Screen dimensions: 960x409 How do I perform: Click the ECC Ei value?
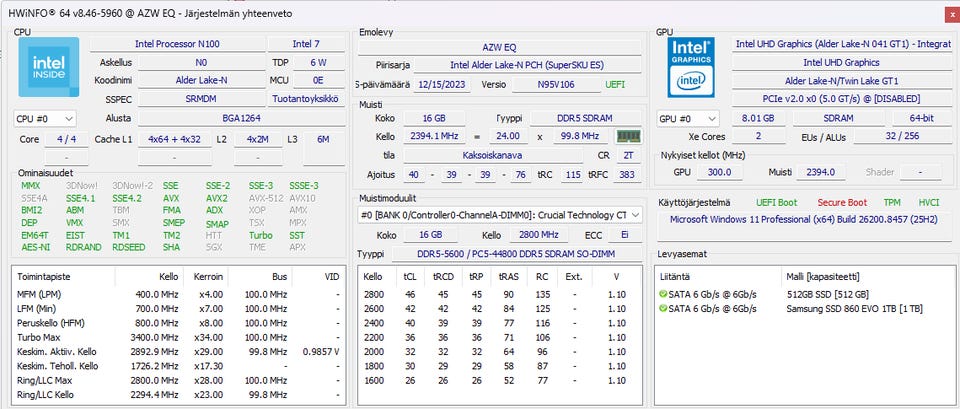coord(624,235)
